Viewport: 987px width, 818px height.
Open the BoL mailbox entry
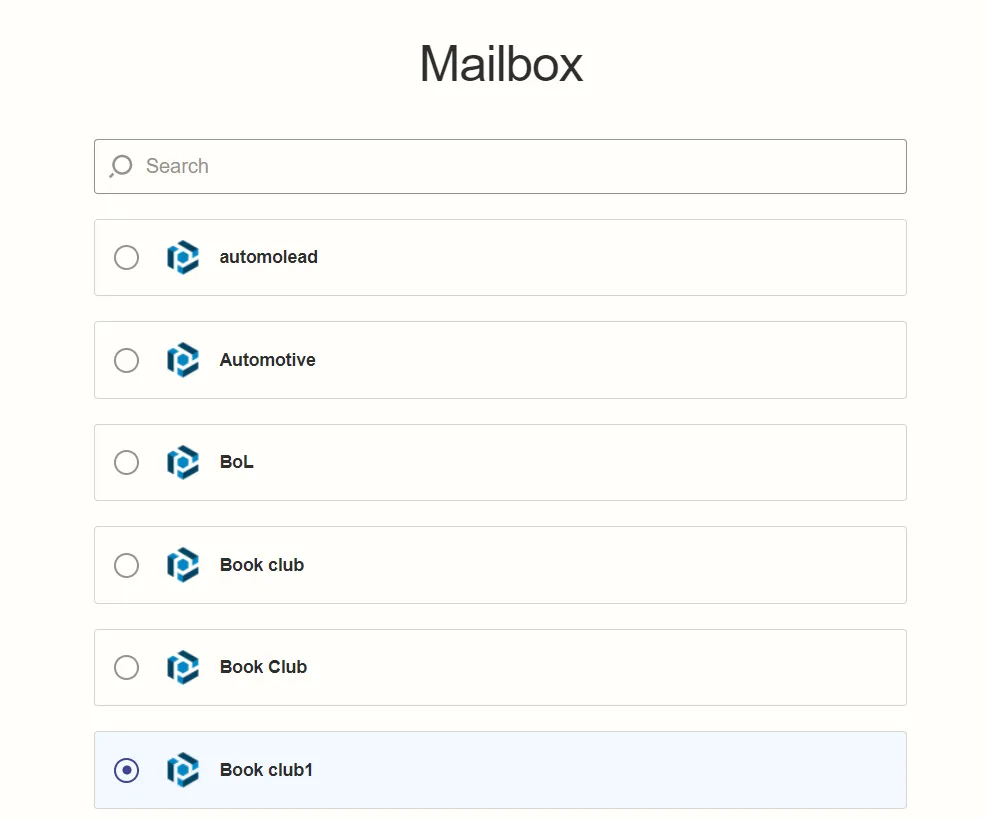(x=500, y=462)
